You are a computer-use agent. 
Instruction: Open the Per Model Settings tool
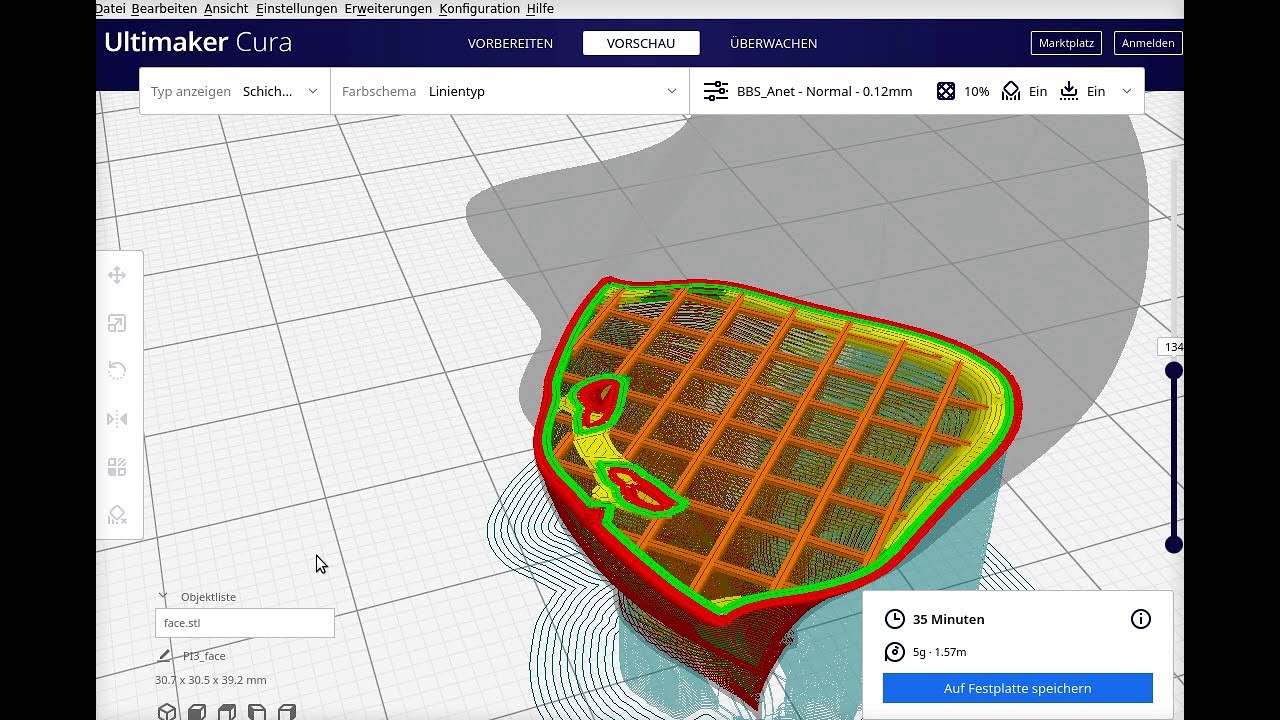[x=117, y=467]
